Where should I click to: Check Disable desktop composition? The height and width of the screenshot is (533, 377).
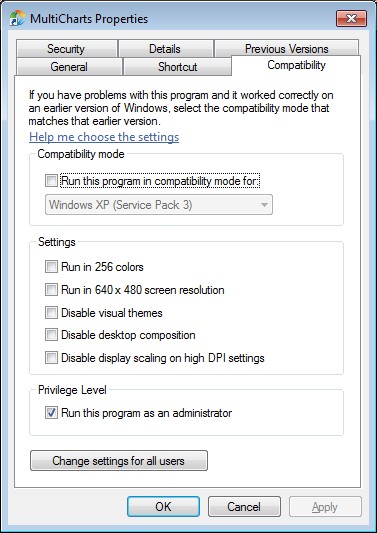tap(51, 335)
